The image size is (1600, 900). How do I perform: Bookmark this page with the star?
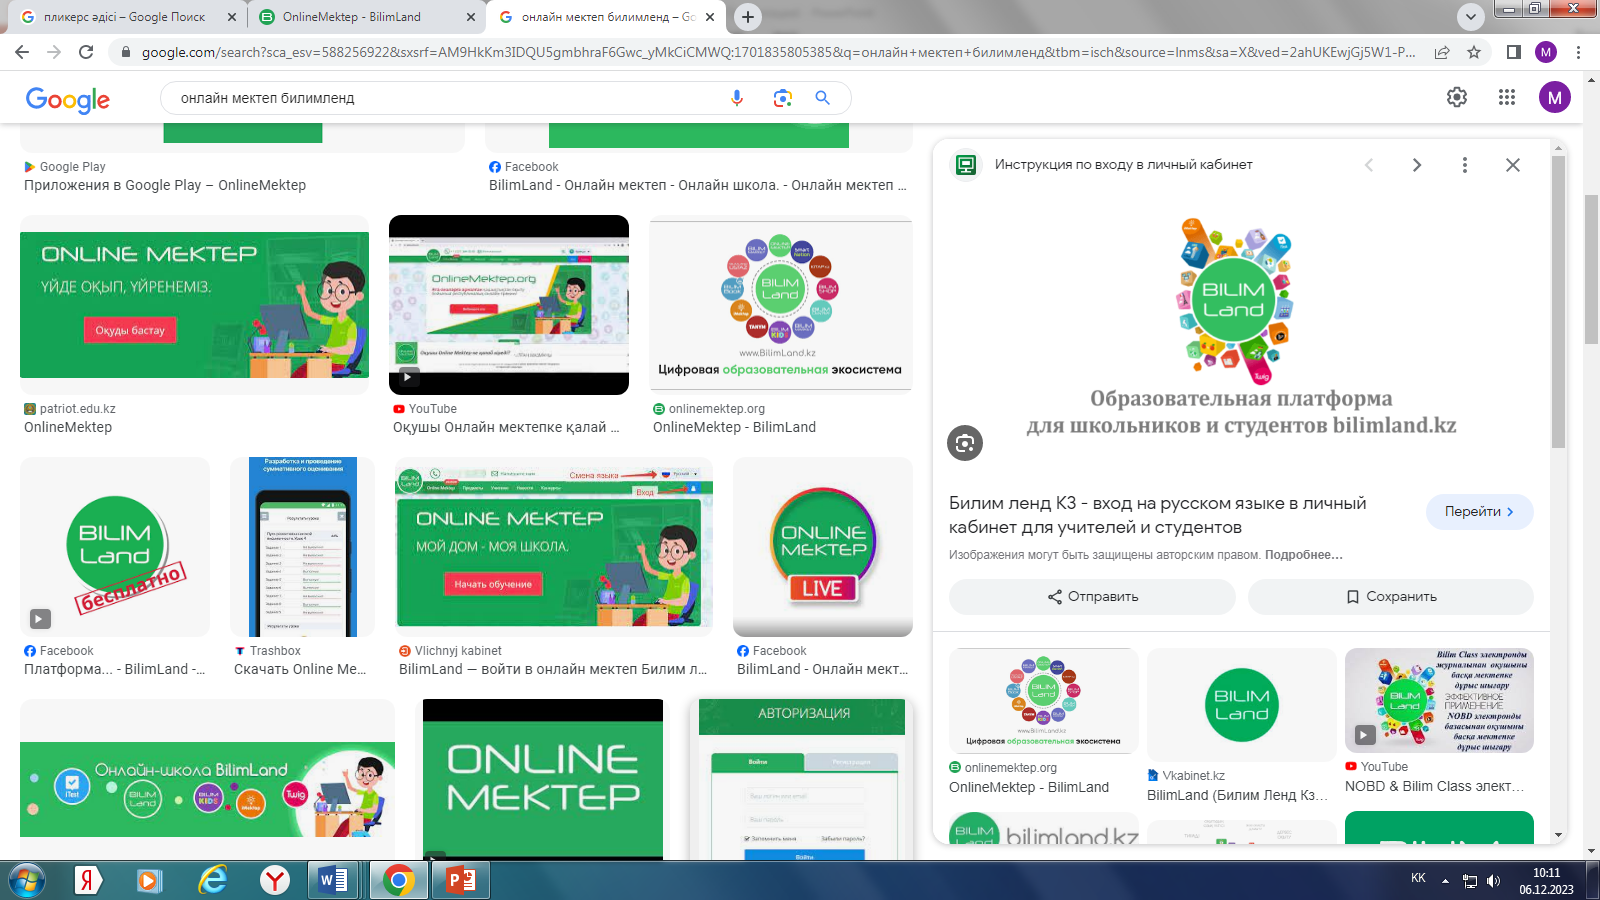[x=1474, y=52]
